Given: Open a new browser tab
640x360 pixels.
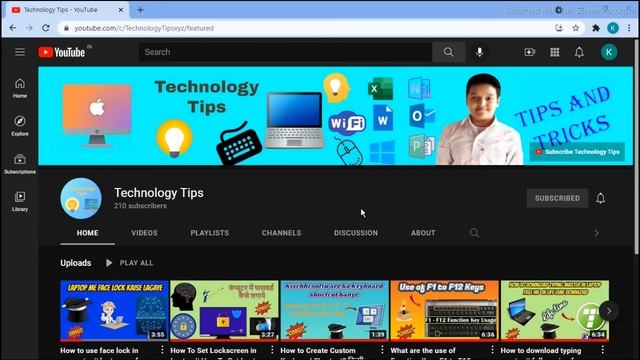Looking at the screenshot, I should pyautogui.click(x=140, y=10).
